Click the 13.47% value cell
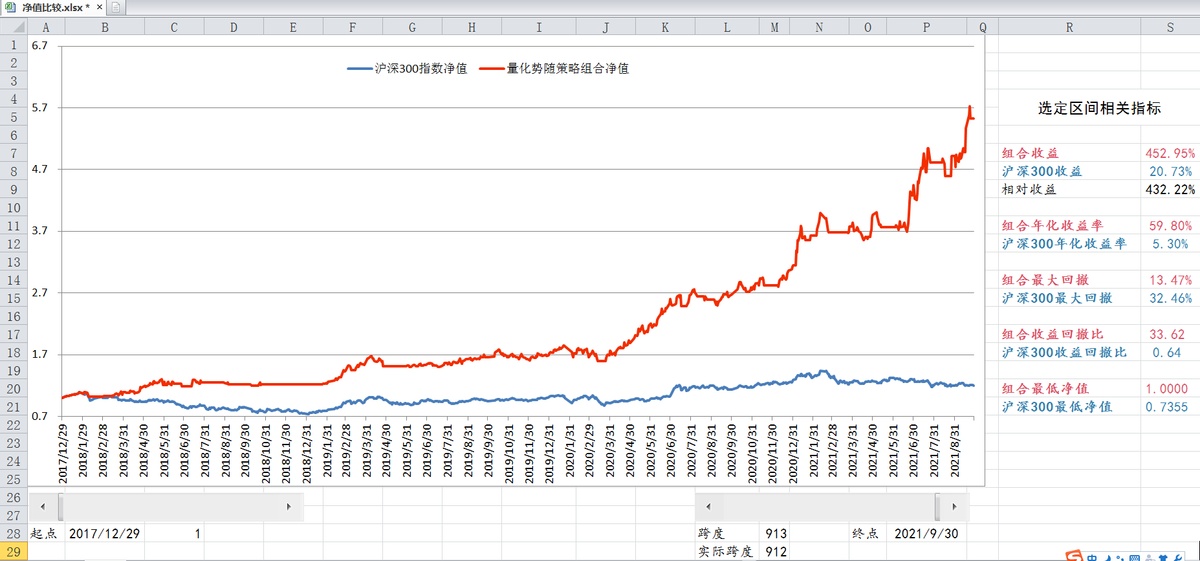This screenshot has width=1200, height=561. tap(1170, 280)
